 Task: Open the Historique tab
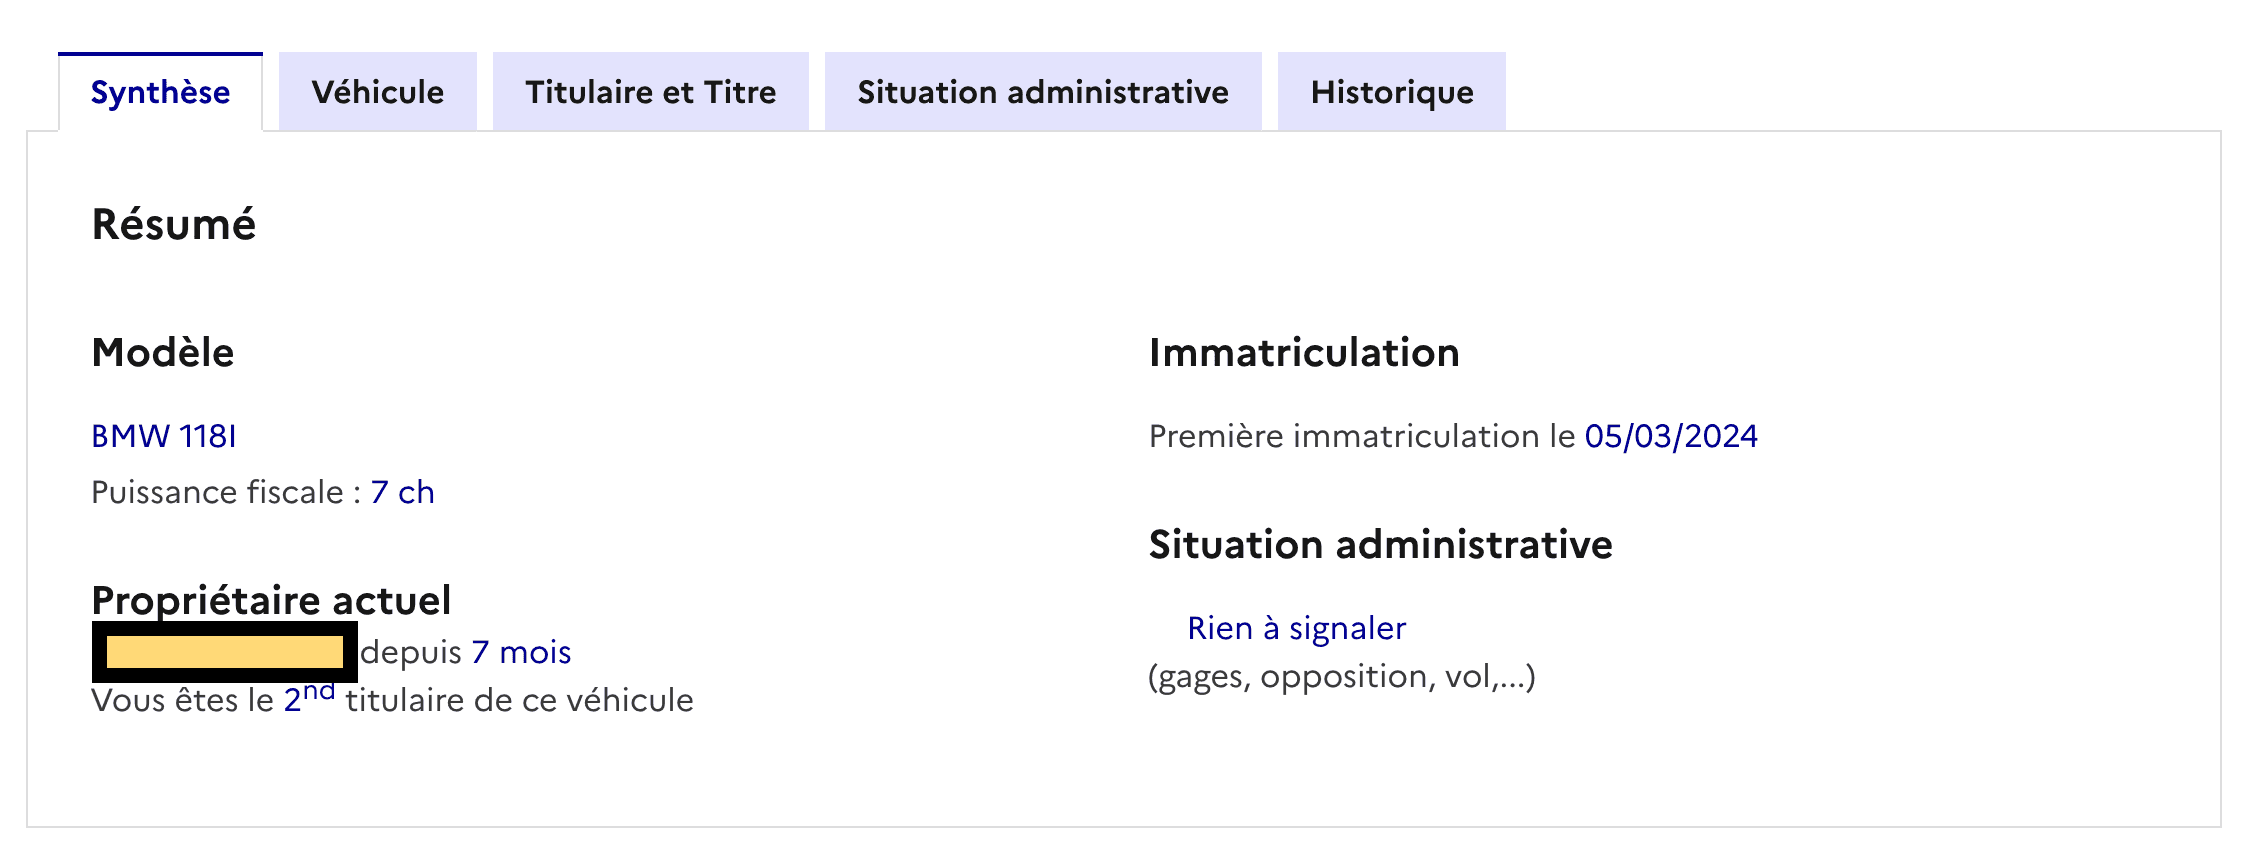[x=1392, y=92]
